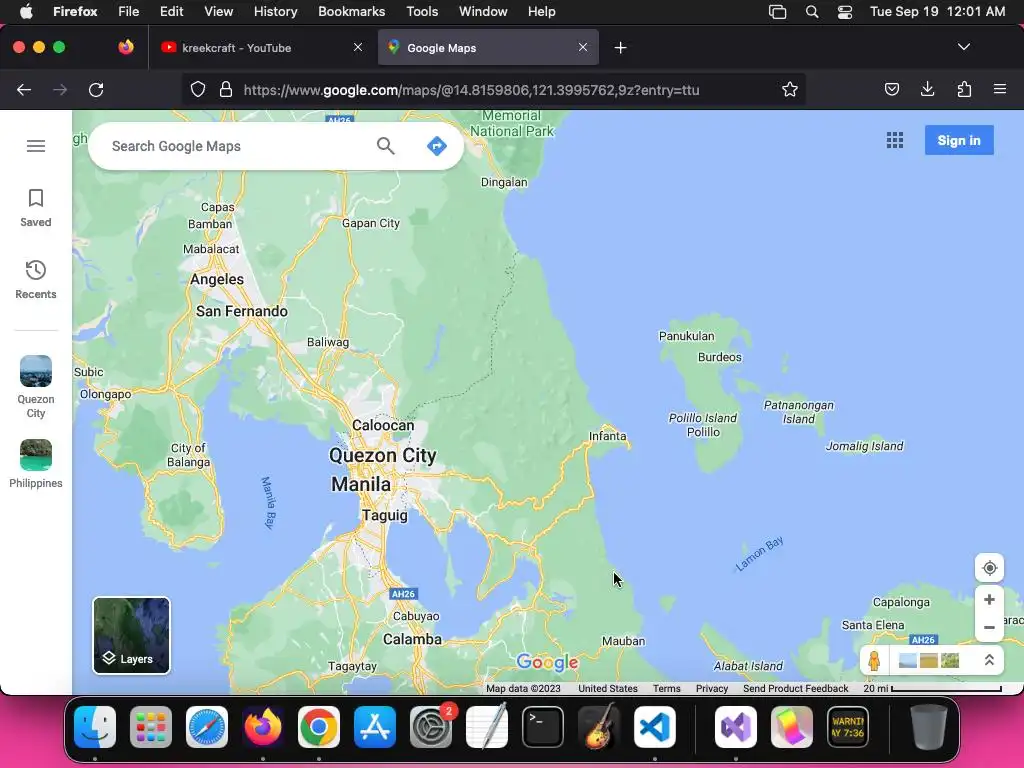Screen dimensions: 1024x768
Task: Click the Sign in button
Action: tap(959, 140)
